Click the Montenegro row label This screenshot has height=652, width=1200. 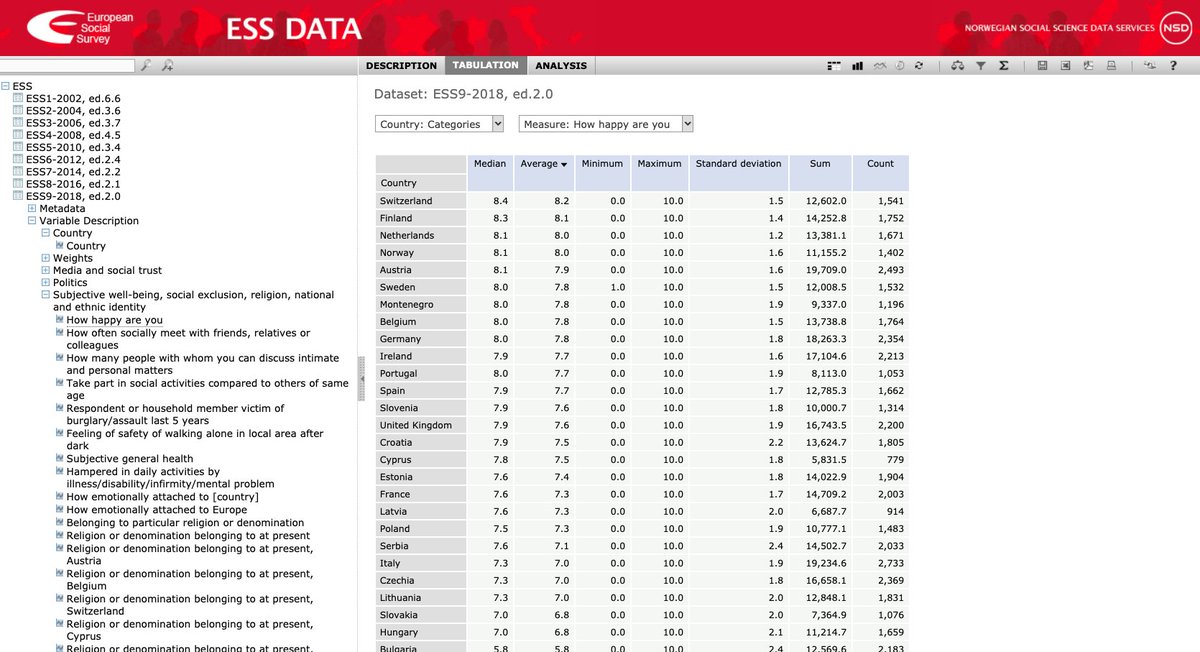408,304
